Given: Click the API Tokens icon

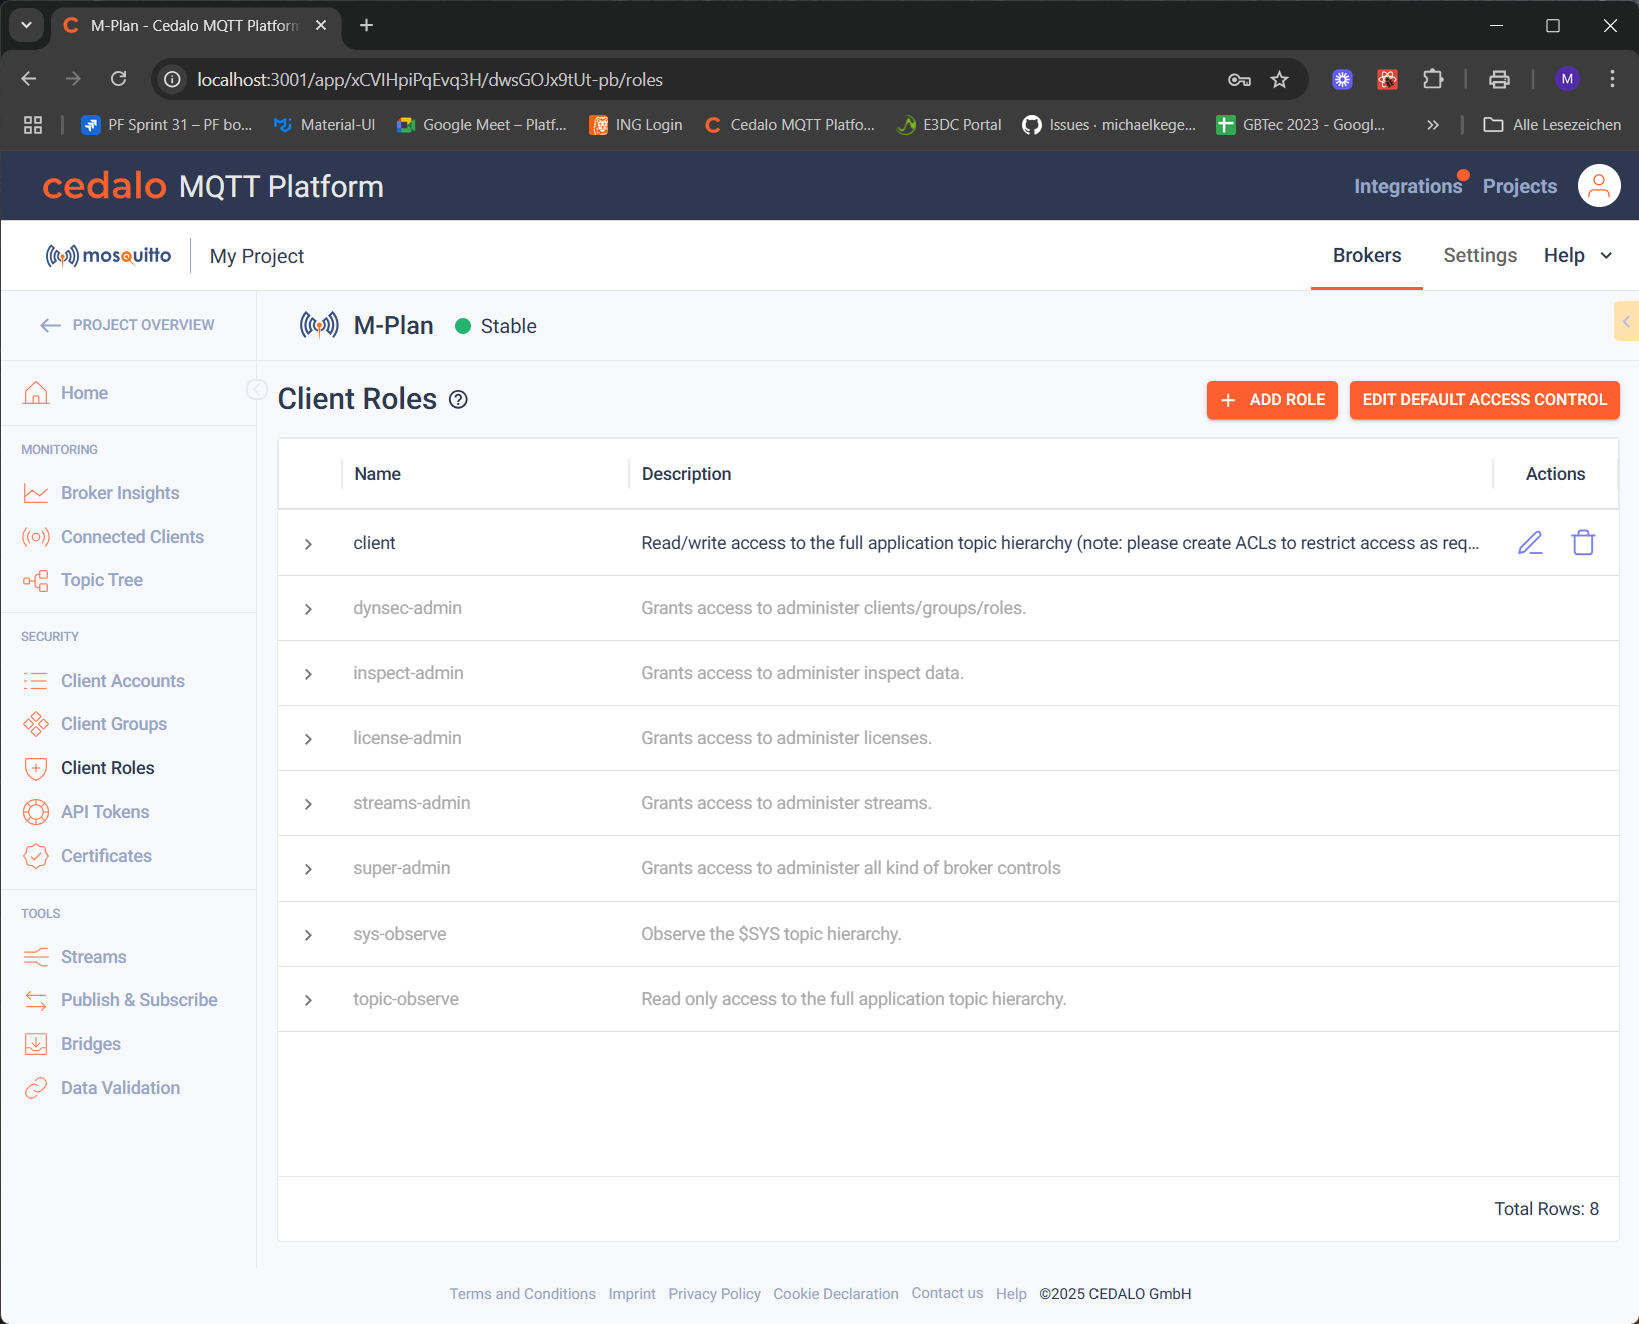Looking at the screenshot, I should [36, 812].
